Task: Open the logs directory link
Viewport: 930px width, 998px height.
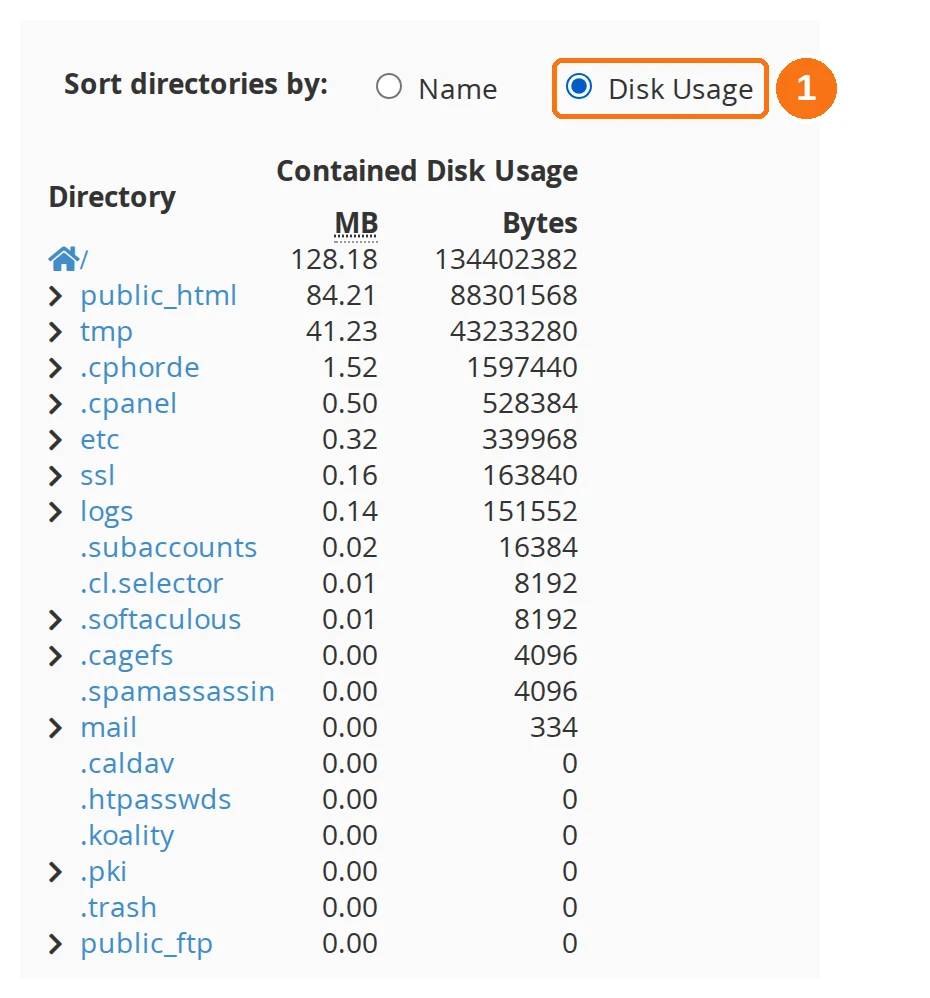Action: tap(106, 512)
